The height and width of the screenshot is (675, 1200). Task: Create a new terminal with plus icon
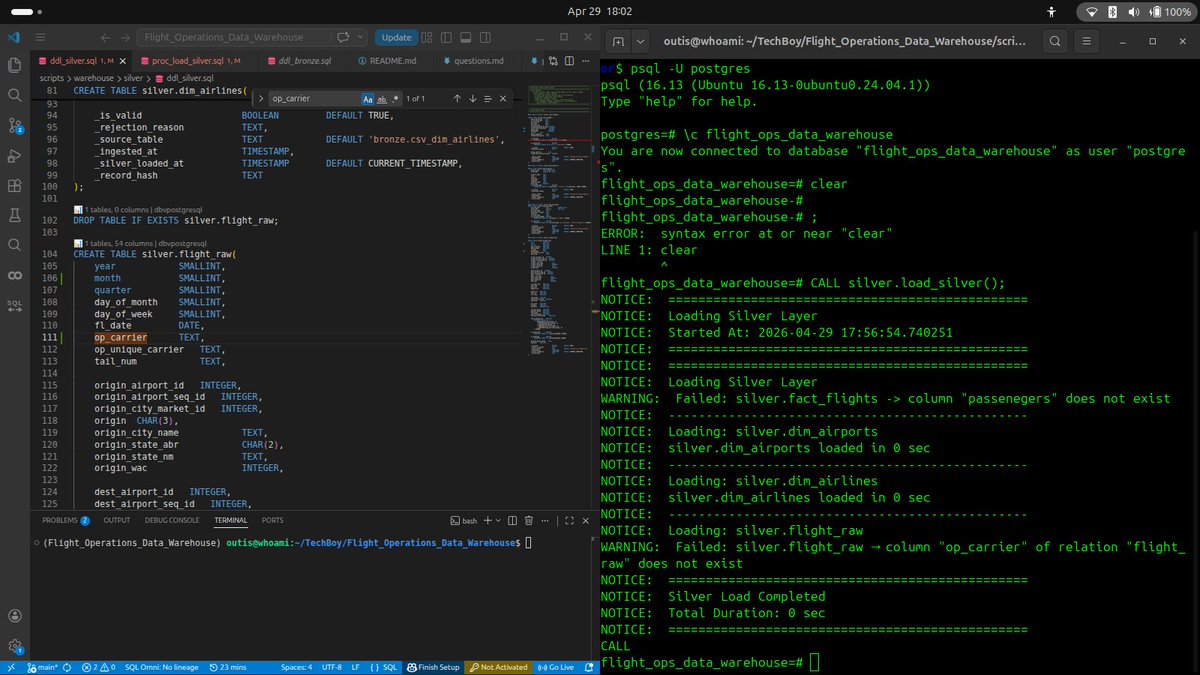click(x=488, y=520)
